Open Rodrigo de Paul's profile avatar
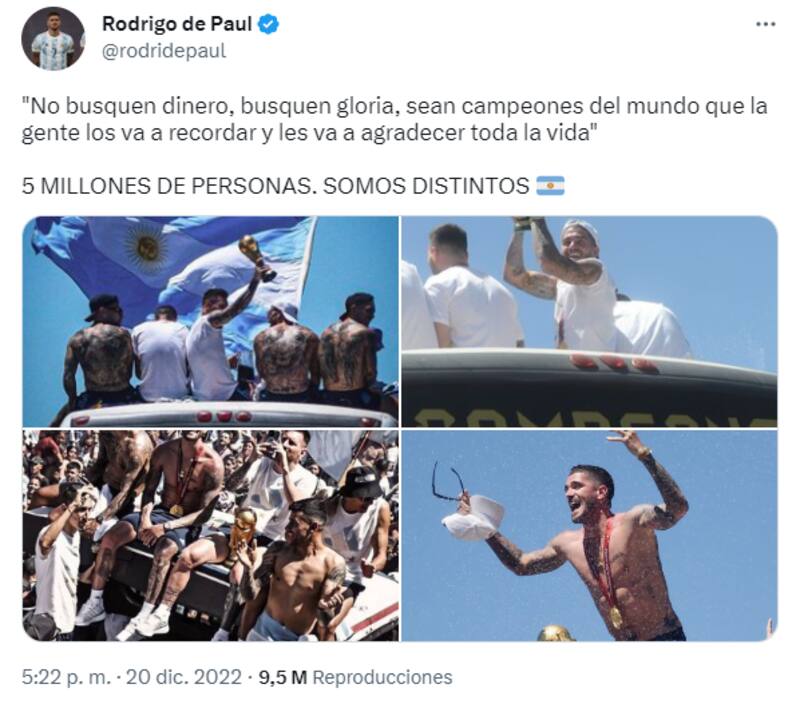This screenshot has width=800, height=708. (x=53, y=38)
